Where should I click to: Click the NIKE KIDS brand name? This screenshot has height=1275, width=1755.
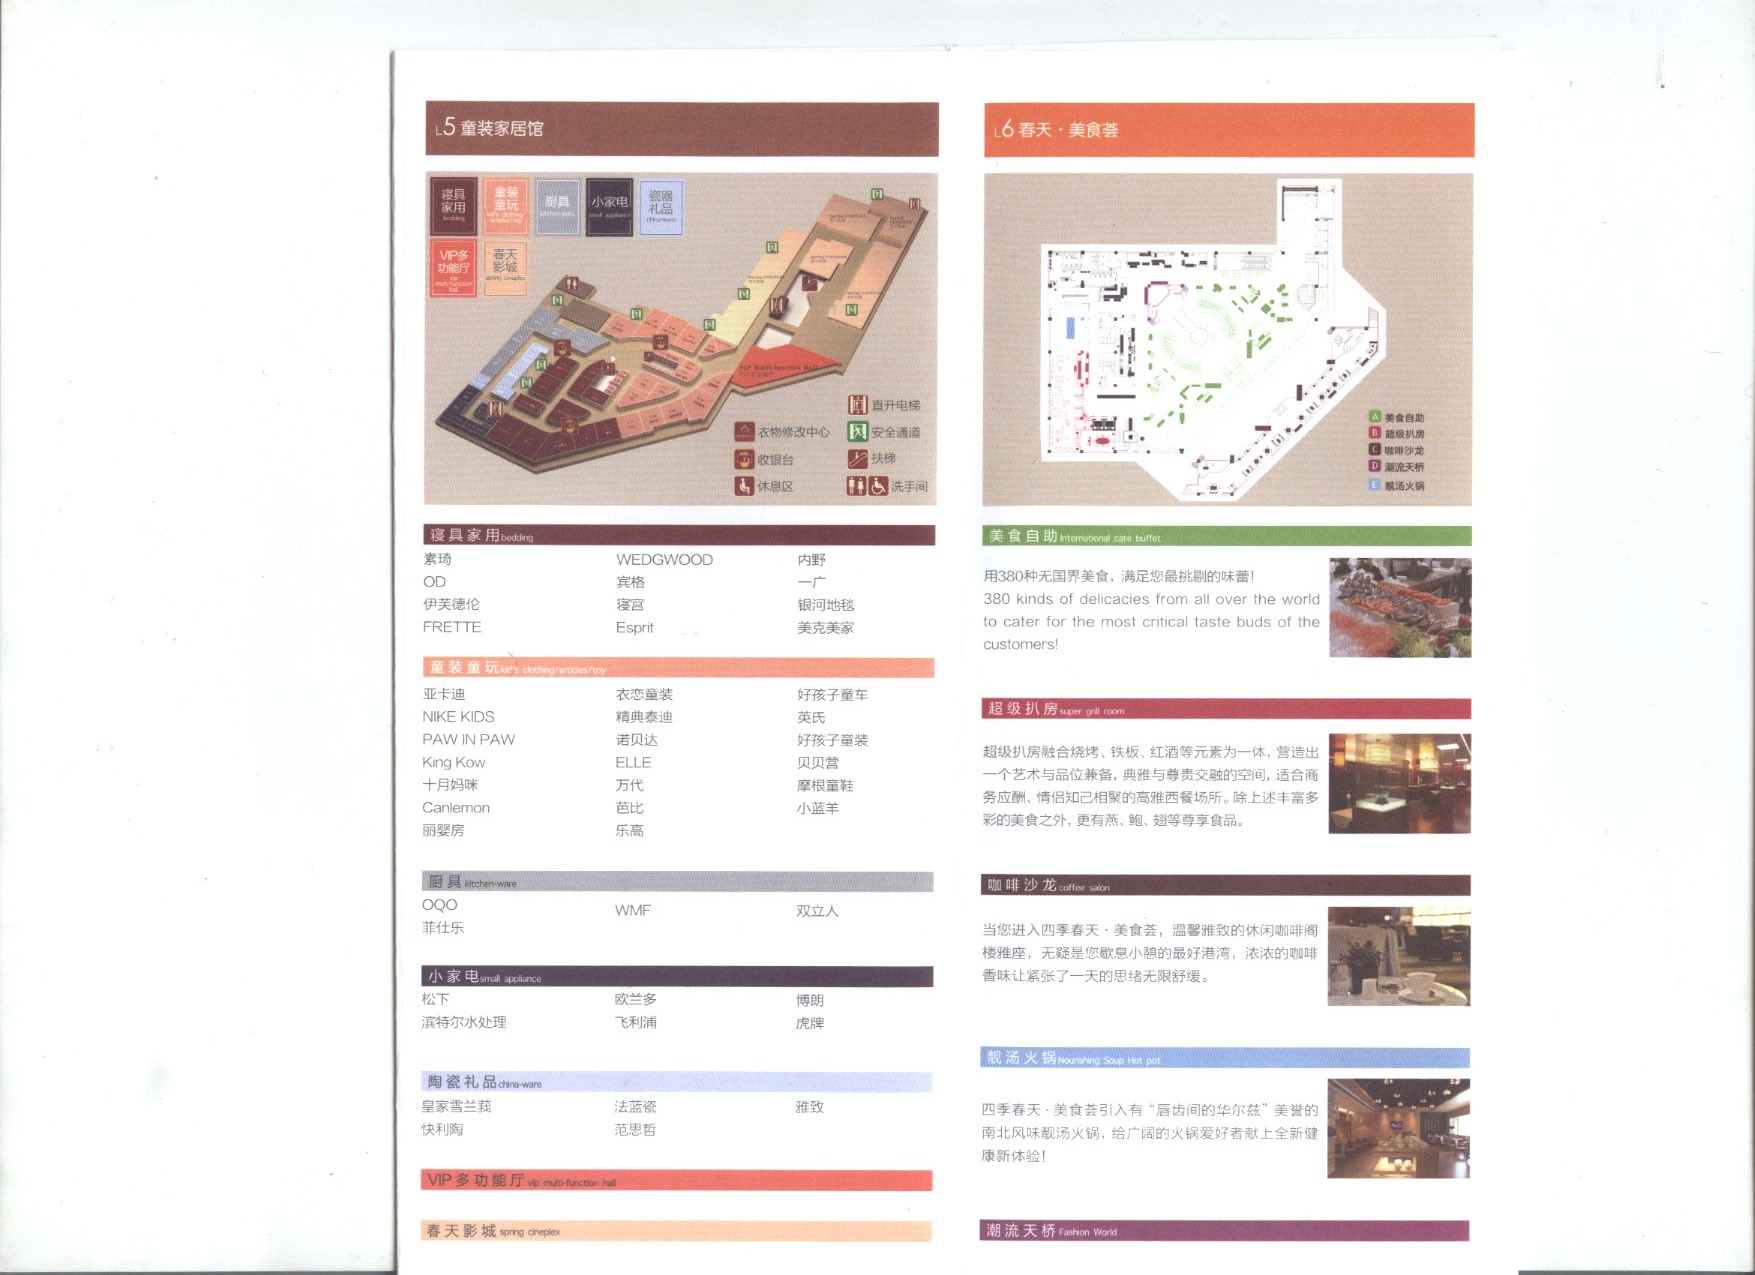pyautogui.click(x=458, y=717)
